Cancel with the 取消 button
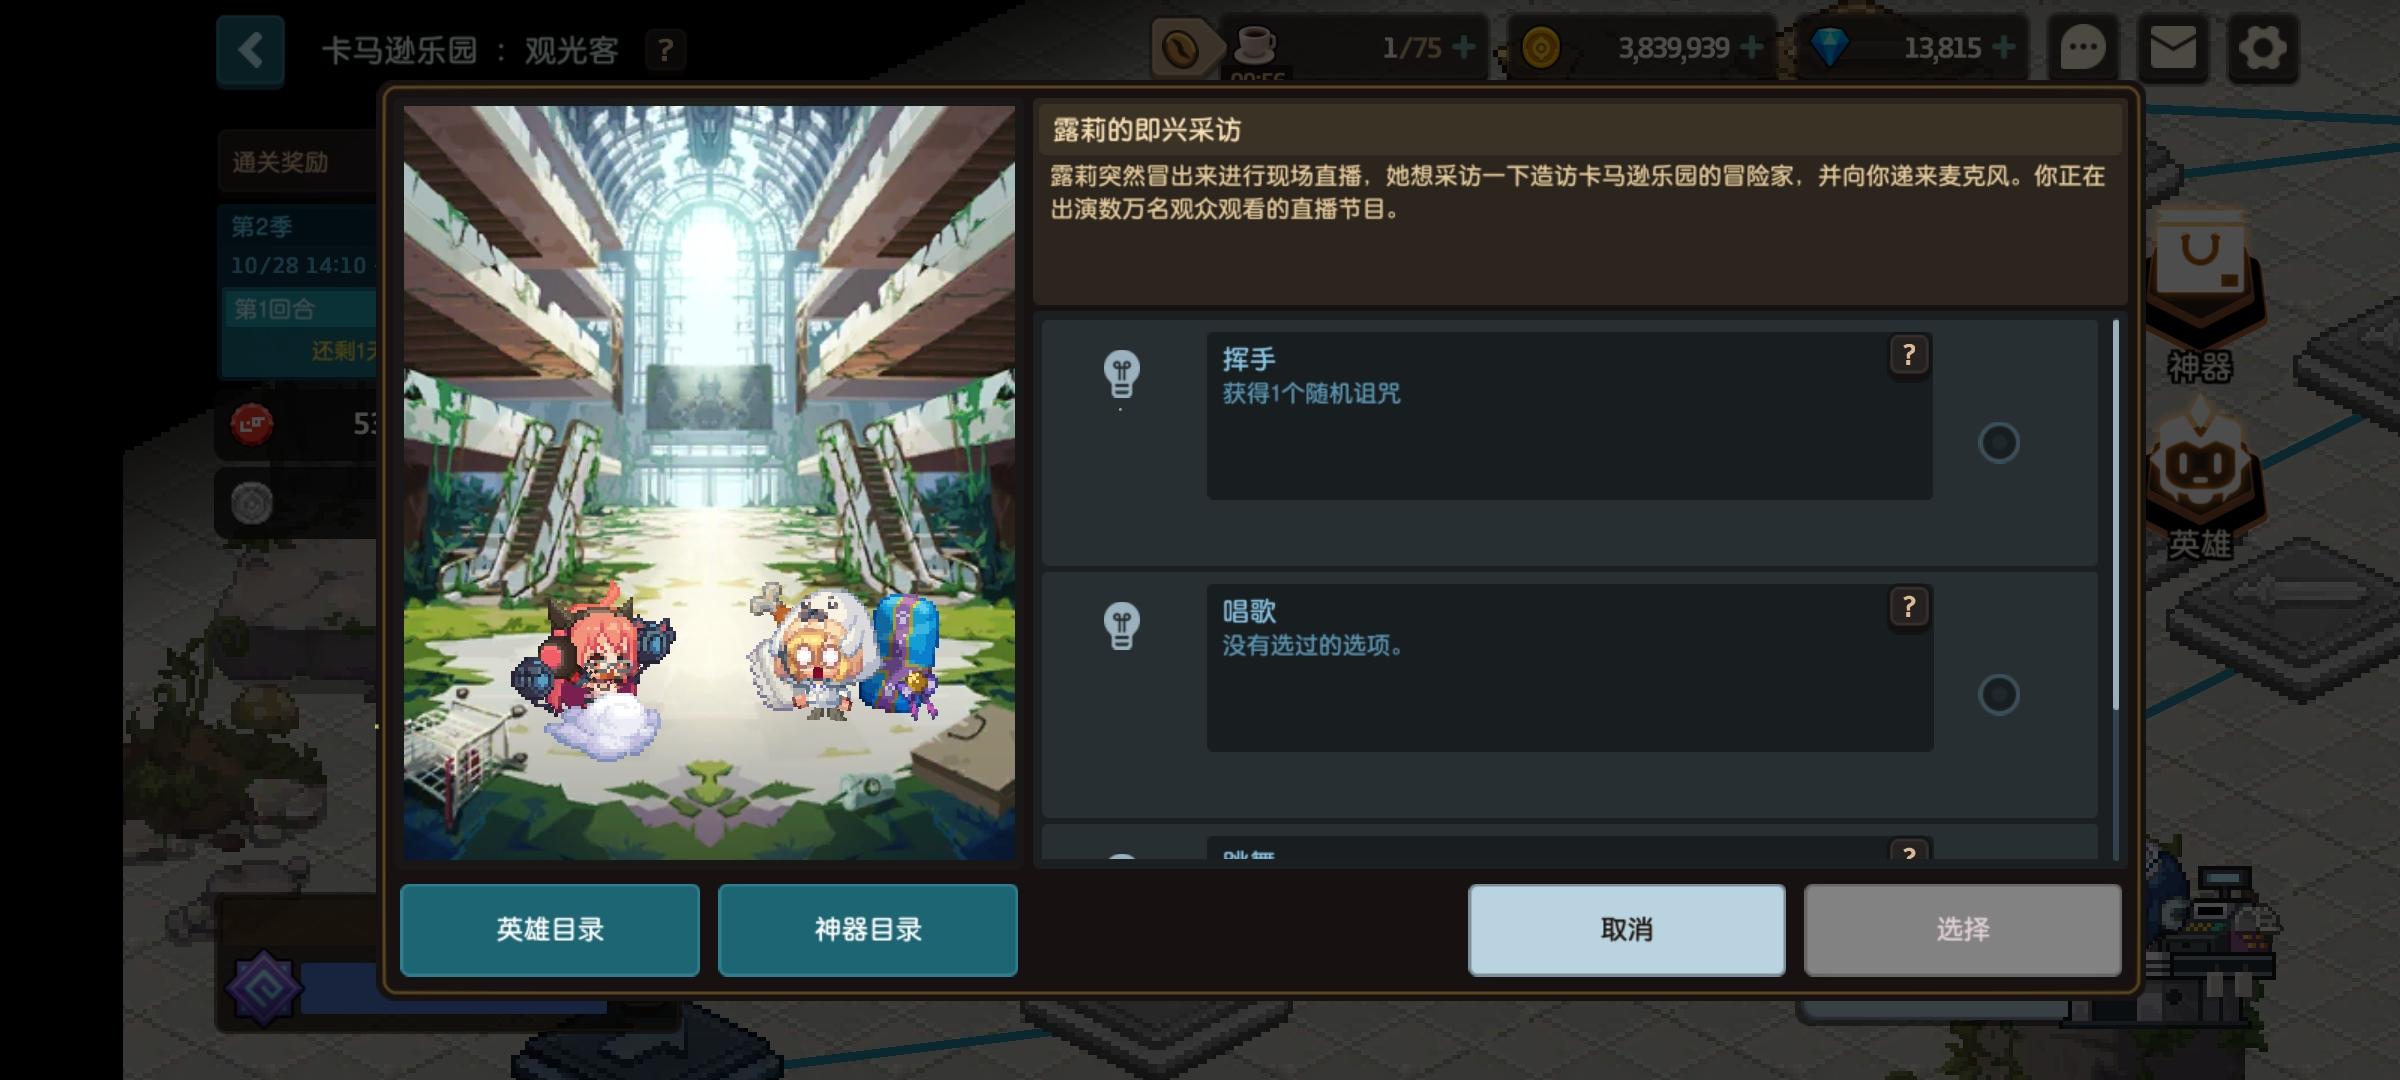 pos(1627,930)
